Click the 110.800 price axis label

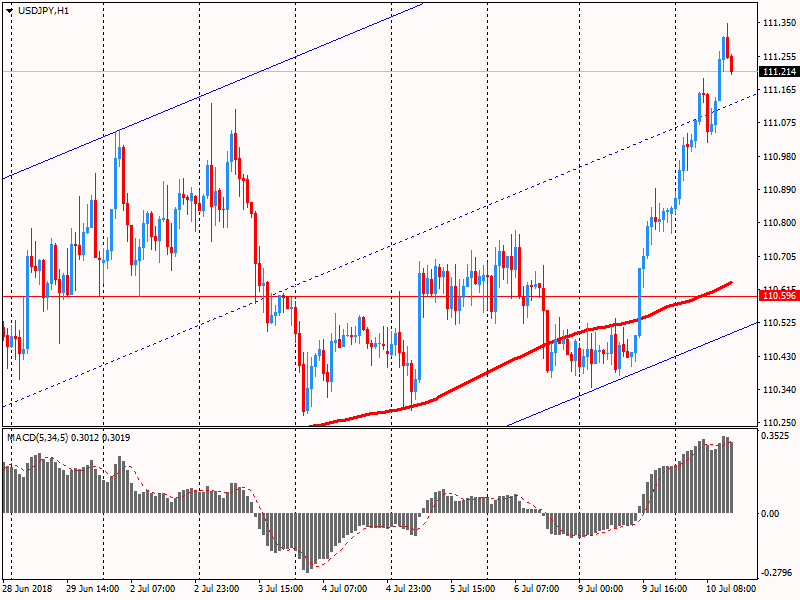click(x=779, y=223)
